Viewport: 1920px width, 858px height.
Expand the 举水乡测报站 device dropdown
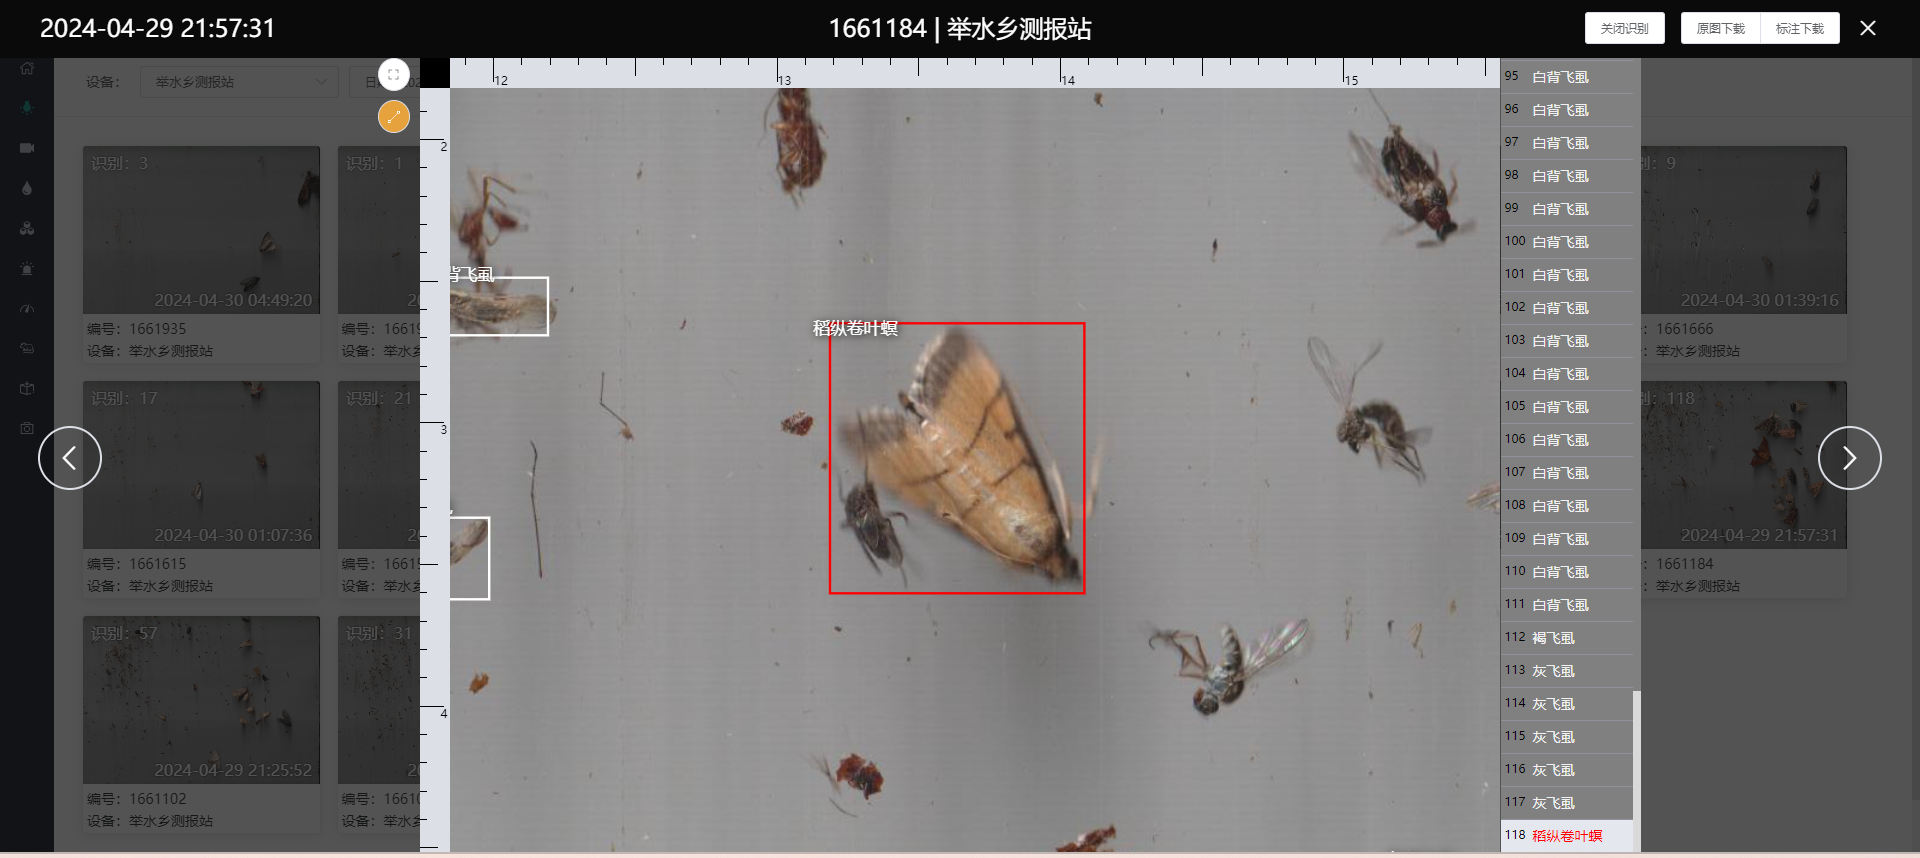pyautogui.click(x=239, y=82)
